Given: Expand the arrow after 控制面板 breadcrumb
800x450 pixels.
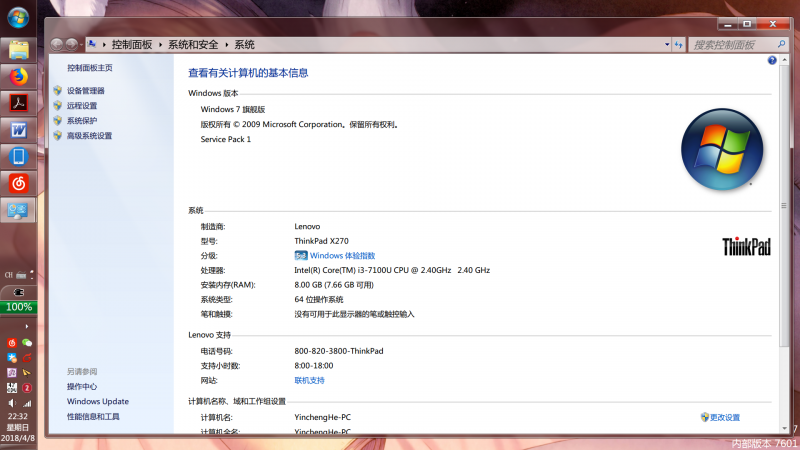Looking at the screenshot, I should 160,45.
